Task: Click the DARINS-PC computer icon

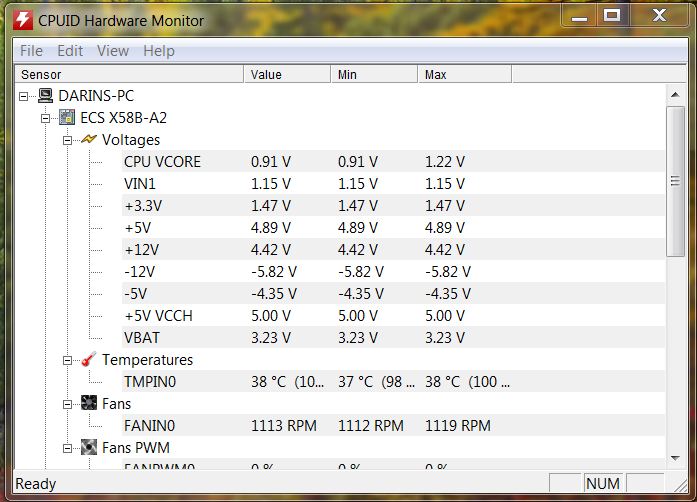Action: [45, 95]
